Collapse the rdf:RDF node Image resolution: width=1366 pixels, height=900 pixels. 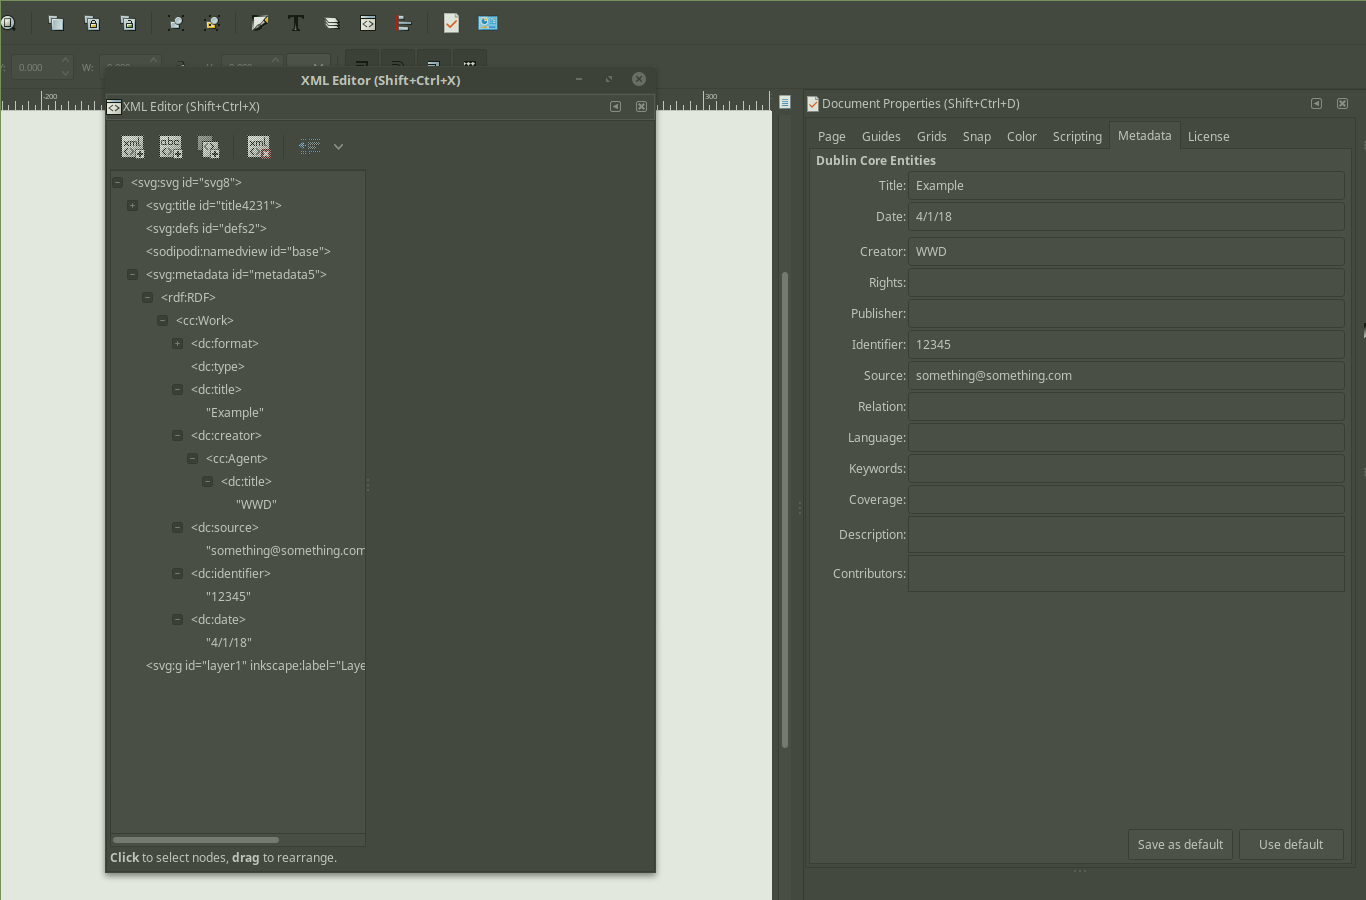[x=147, y=297]
